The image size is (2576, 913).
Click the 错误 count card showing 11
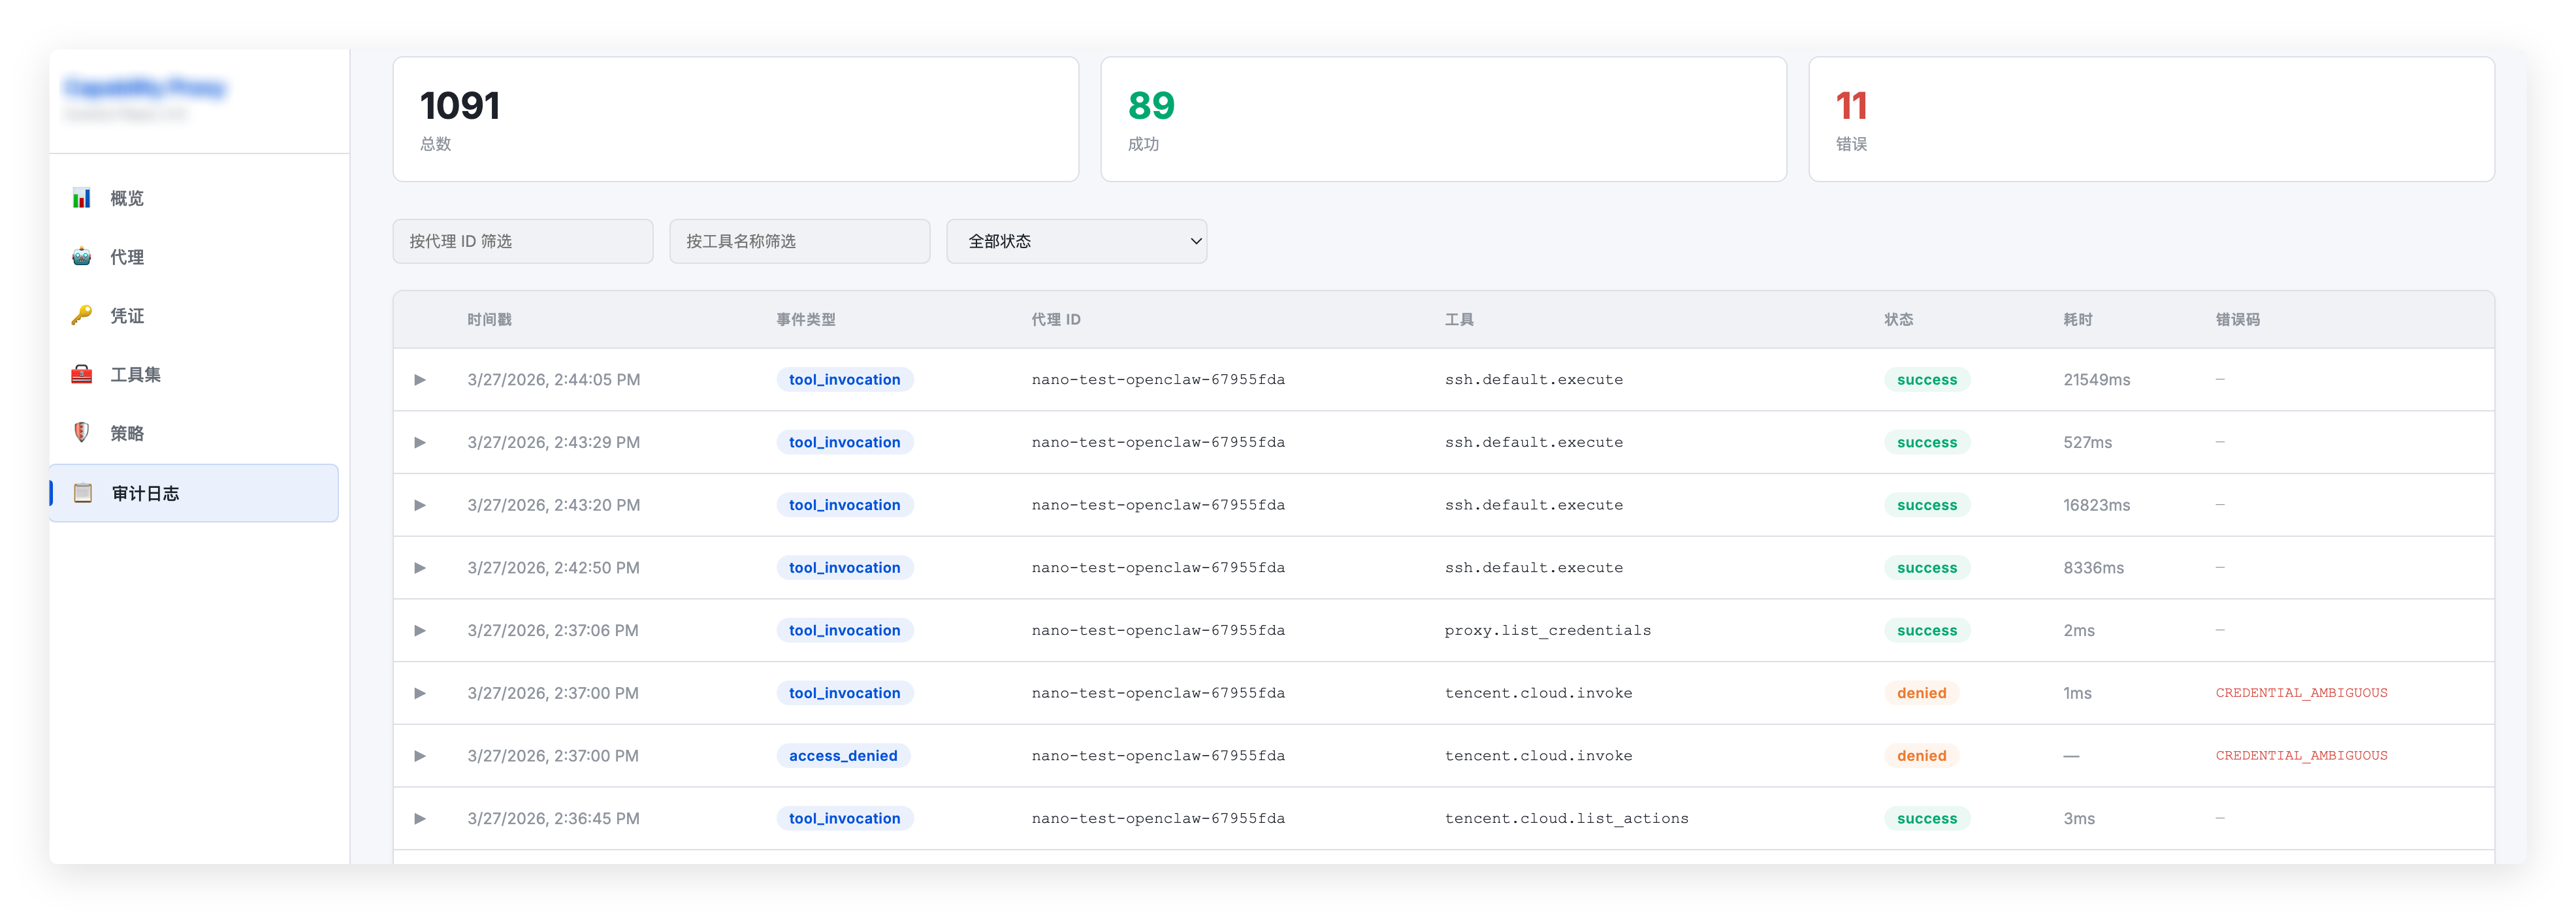click(x=2151, y=119)
